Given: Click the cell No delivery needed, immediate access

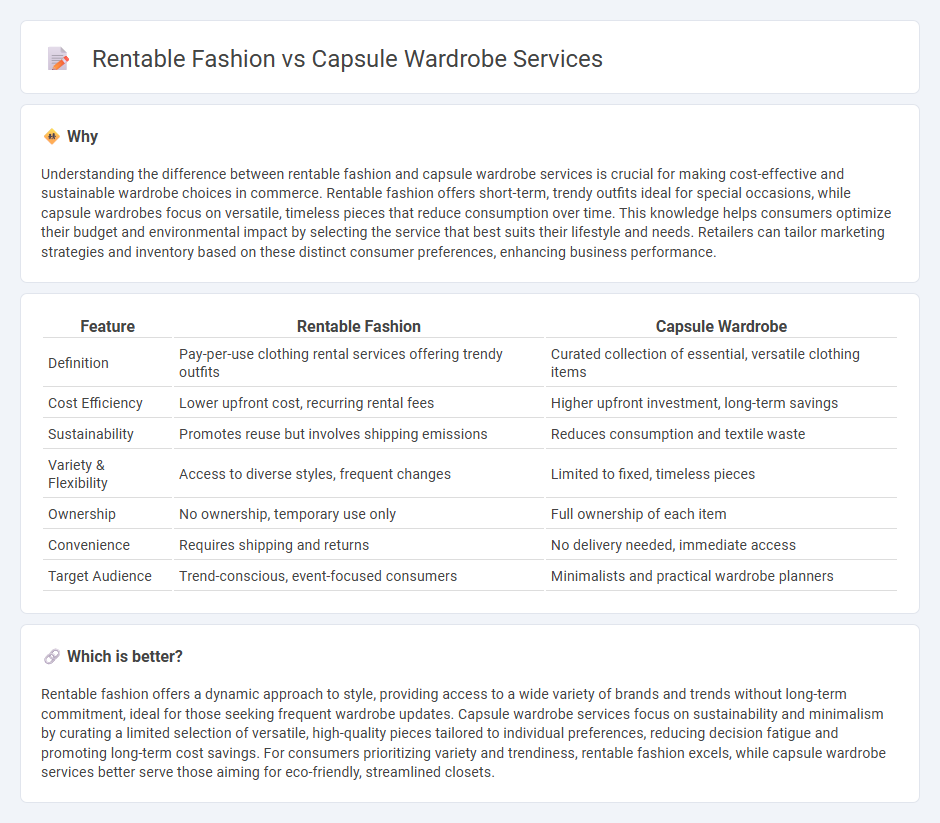Looking at the screenshot, I should click(721, 545).
